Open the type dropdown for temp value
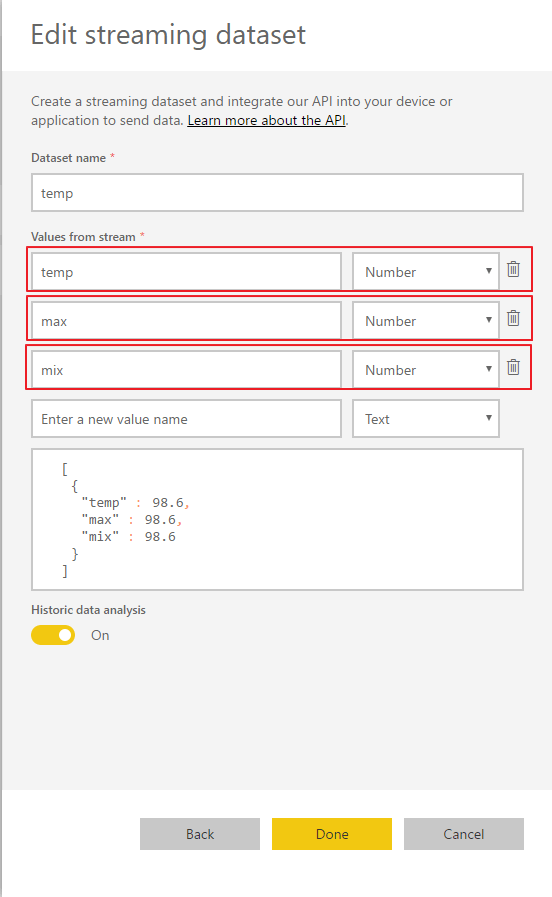Screen dimensions: 552x897 click(x=426, y=272)
